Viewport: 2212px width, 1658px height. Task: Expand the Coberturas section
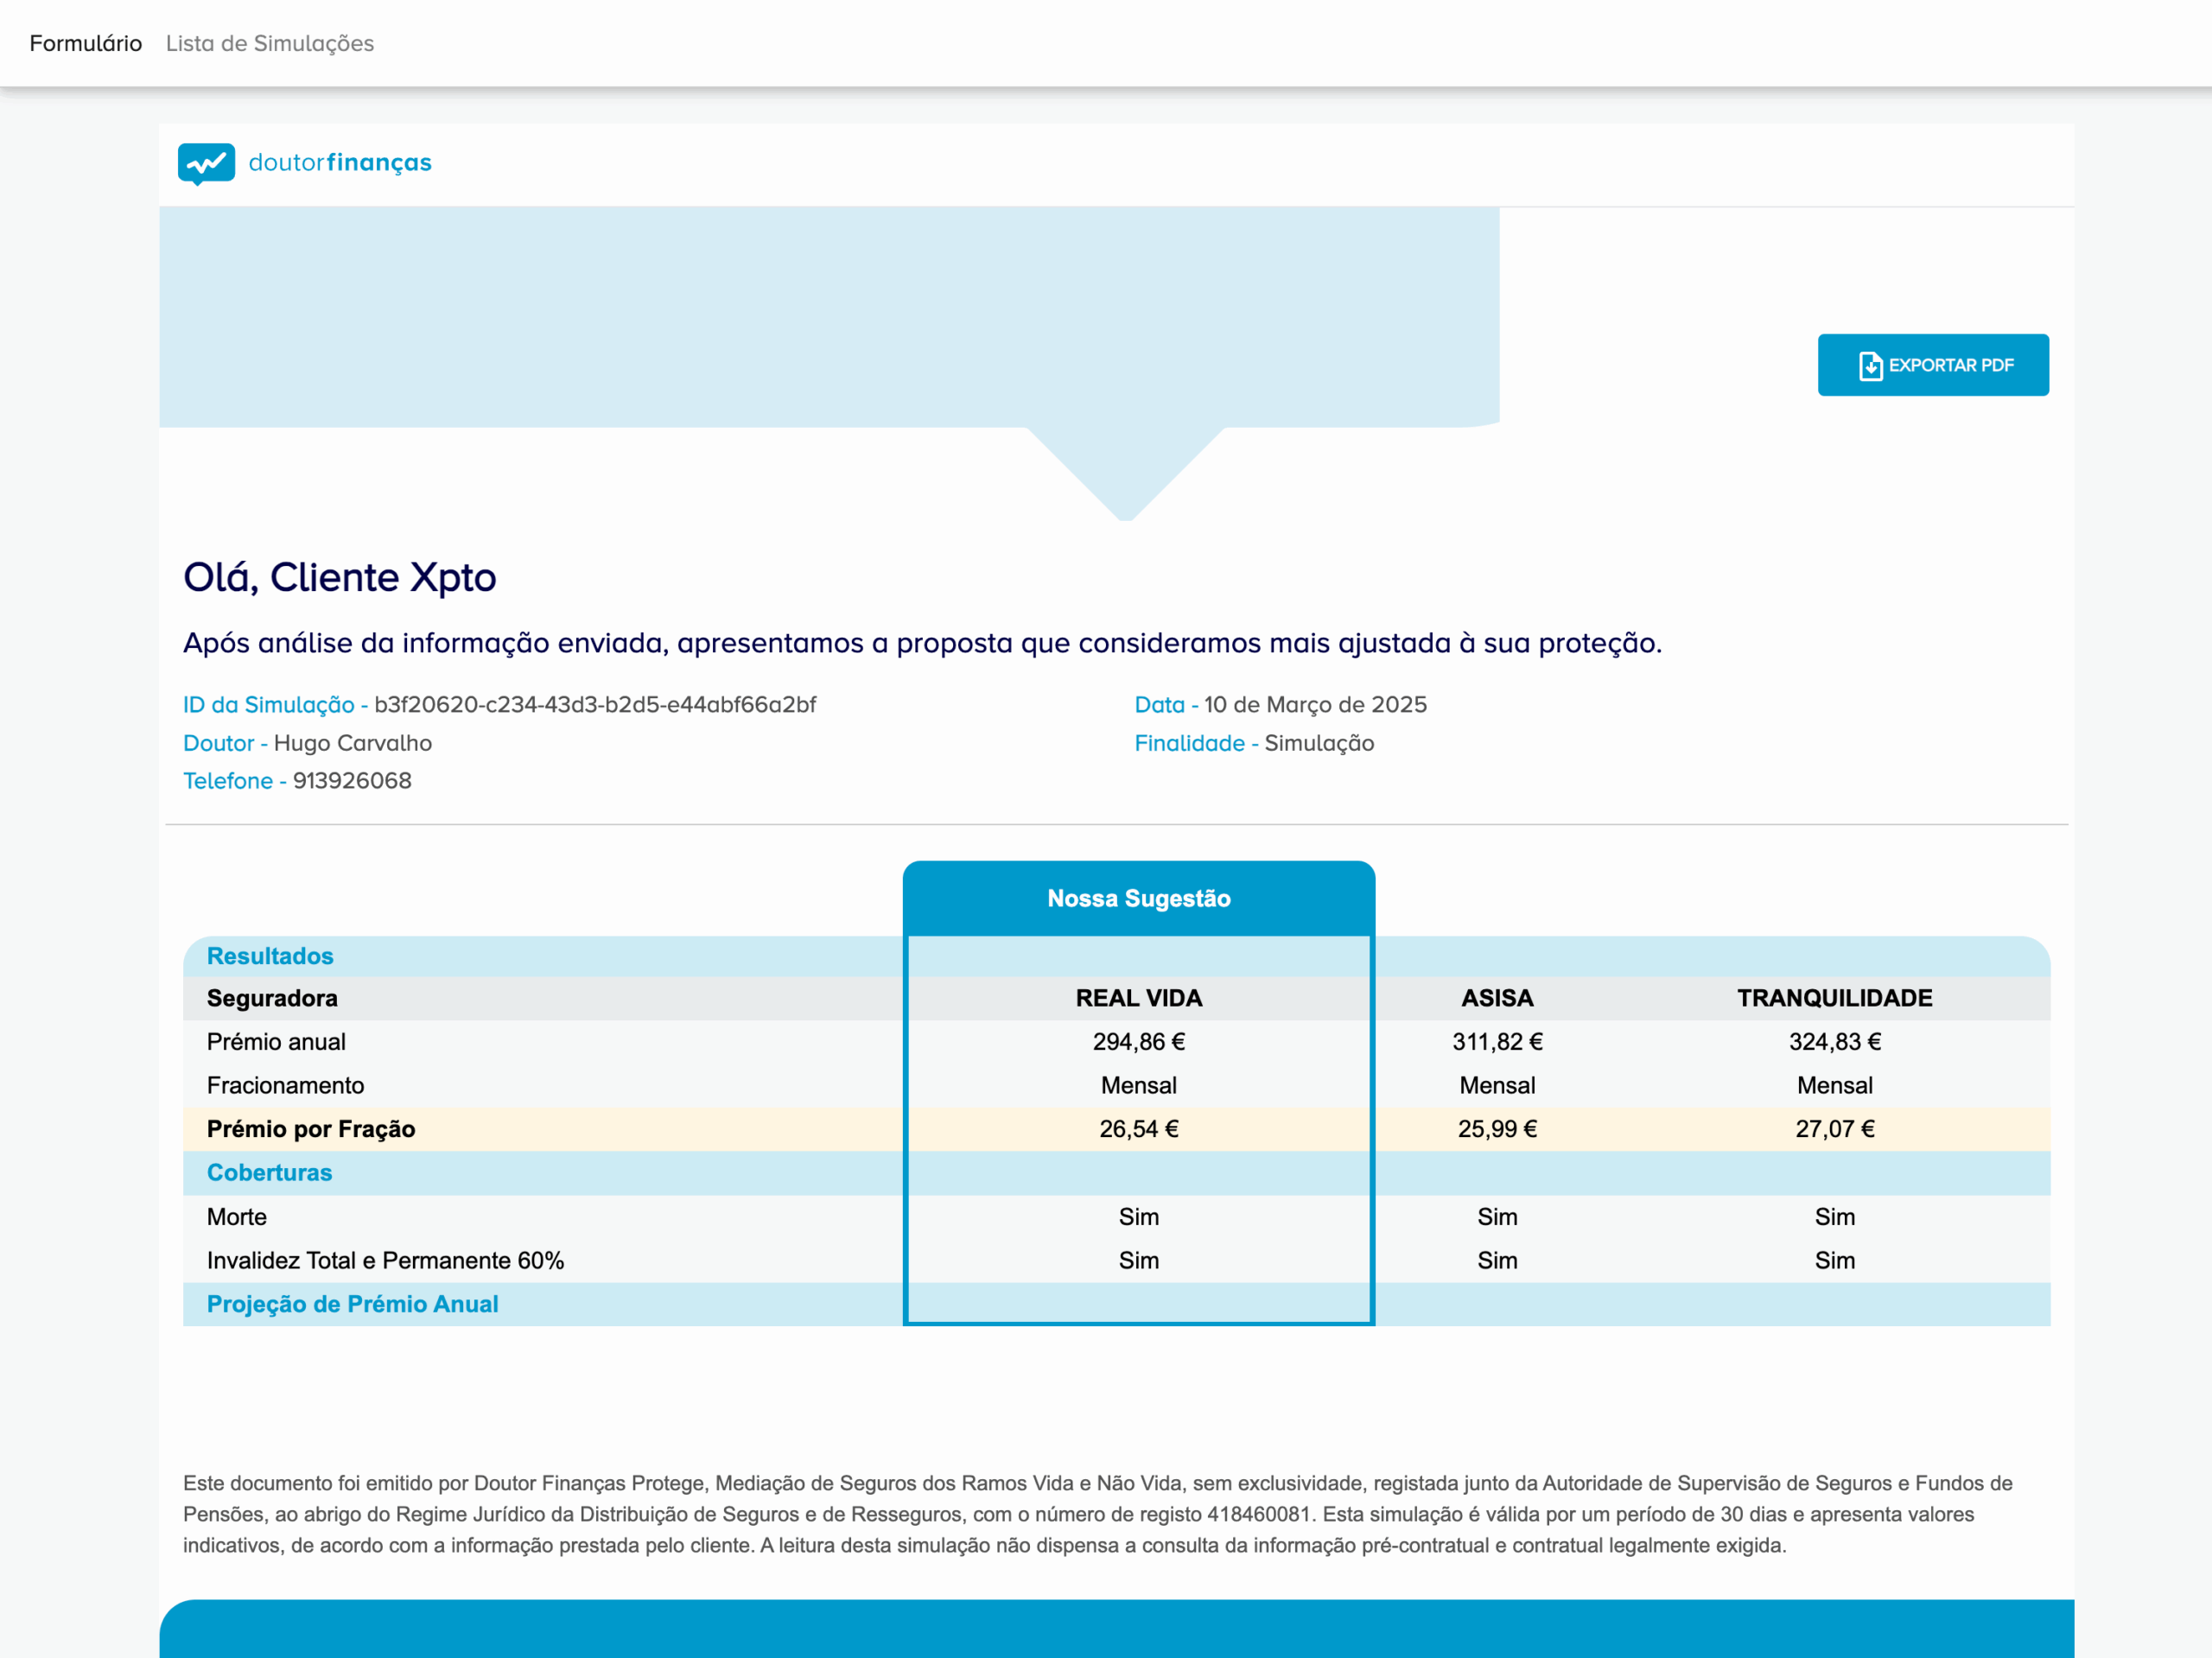point(270,1172)
